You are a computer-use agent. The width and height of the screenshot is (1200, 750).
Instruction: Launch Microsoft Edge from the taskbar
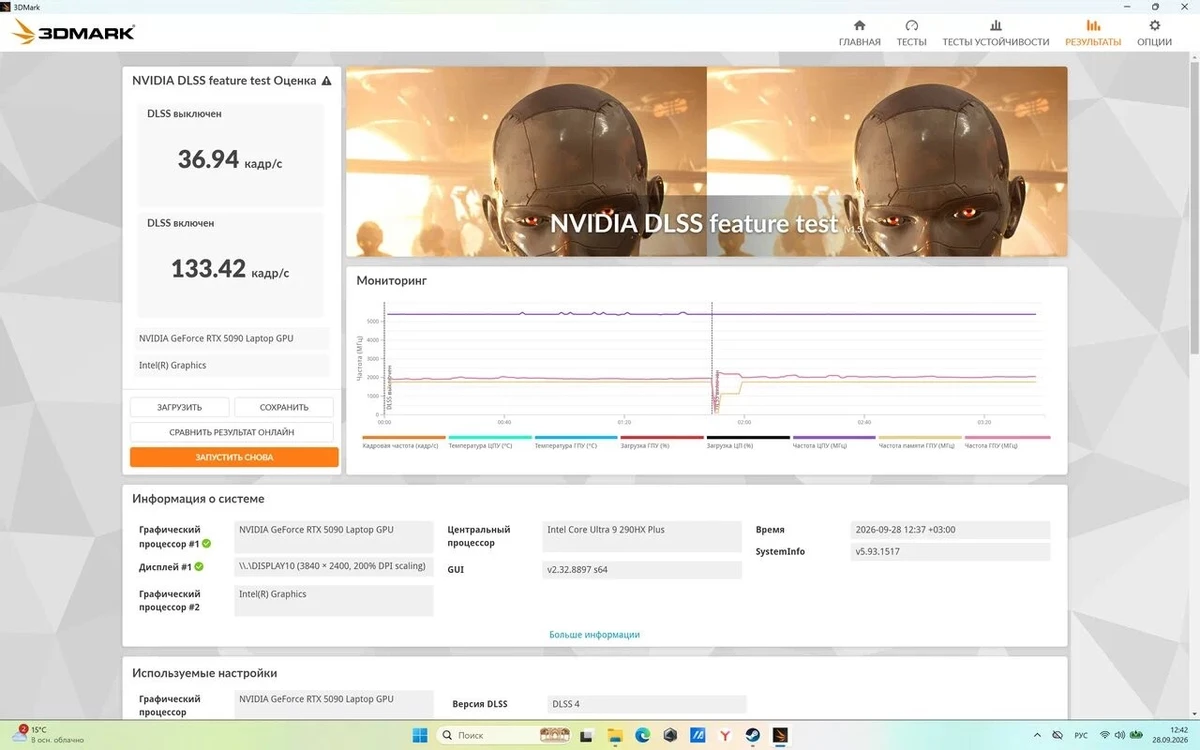642,735
